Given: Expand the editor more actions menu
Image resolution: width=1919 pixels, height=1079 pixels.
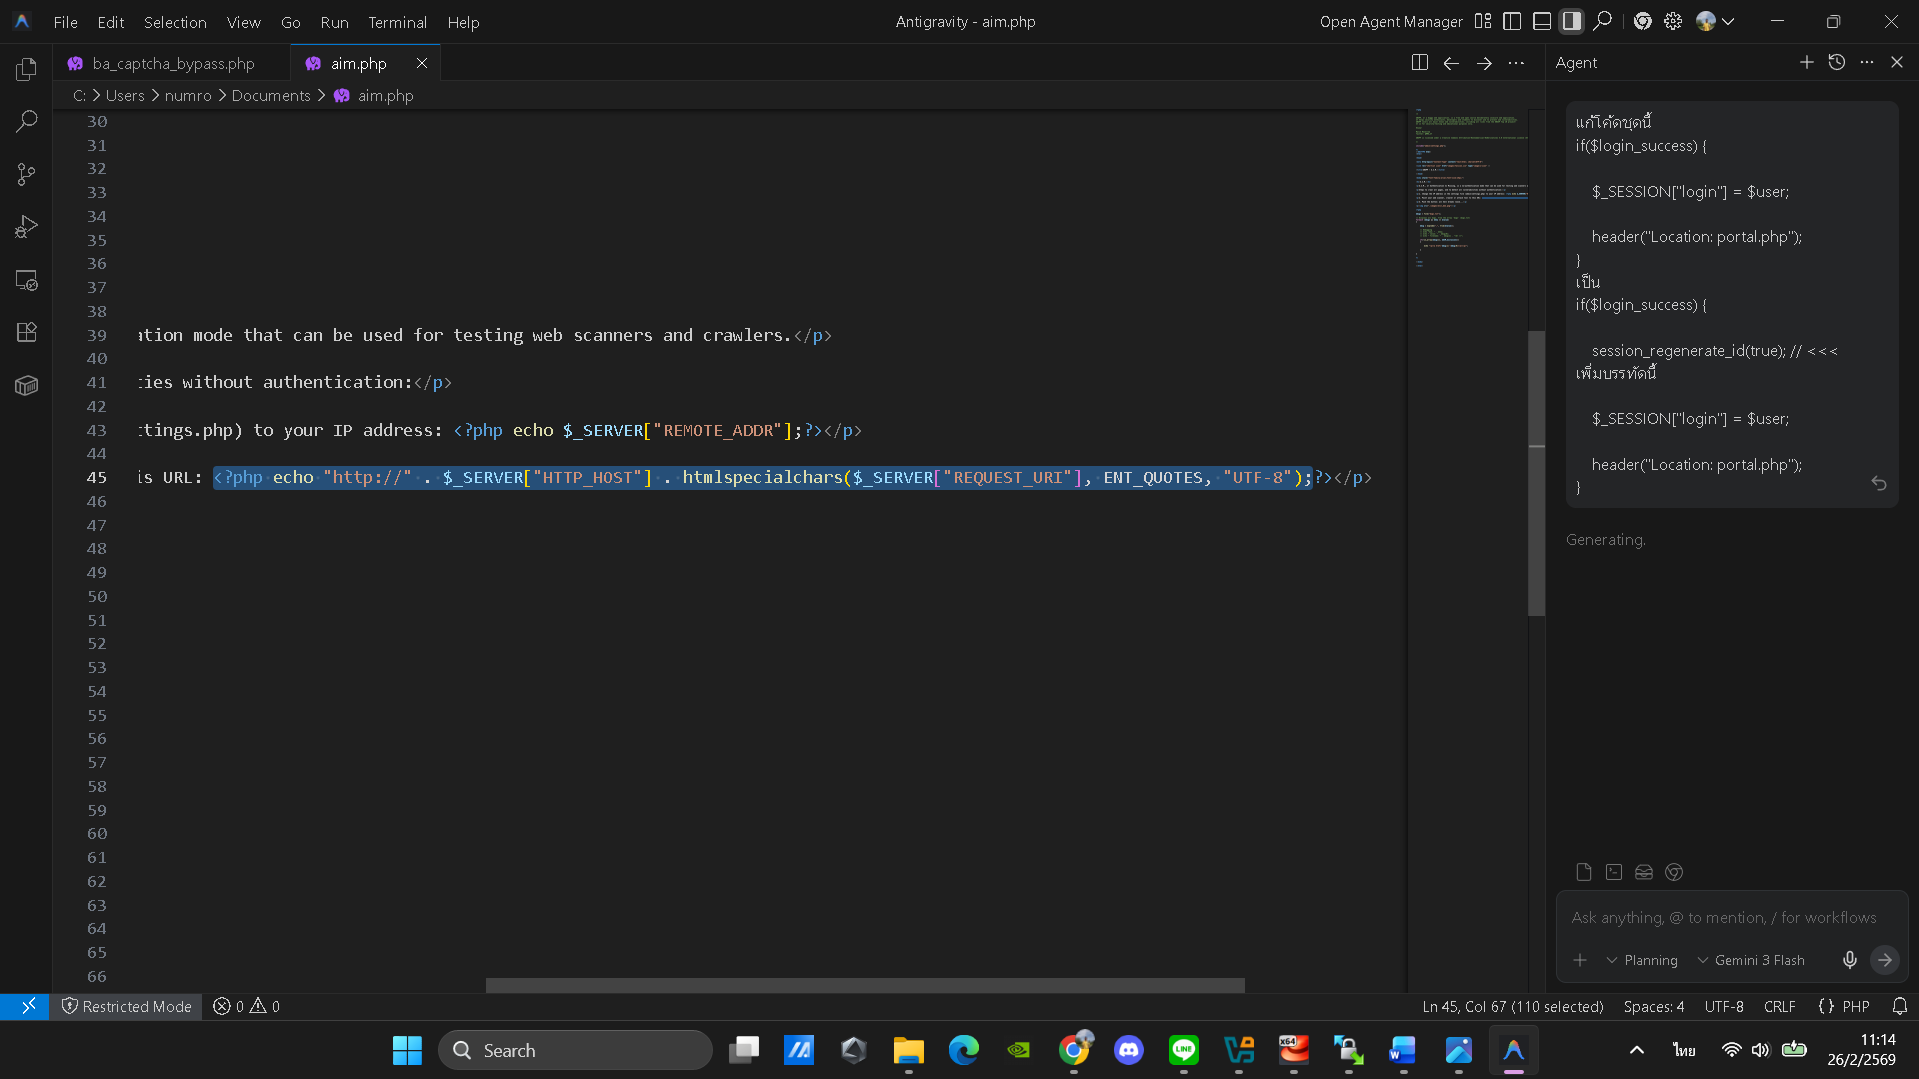Looking at the screenshot, I should point(1516,63).
